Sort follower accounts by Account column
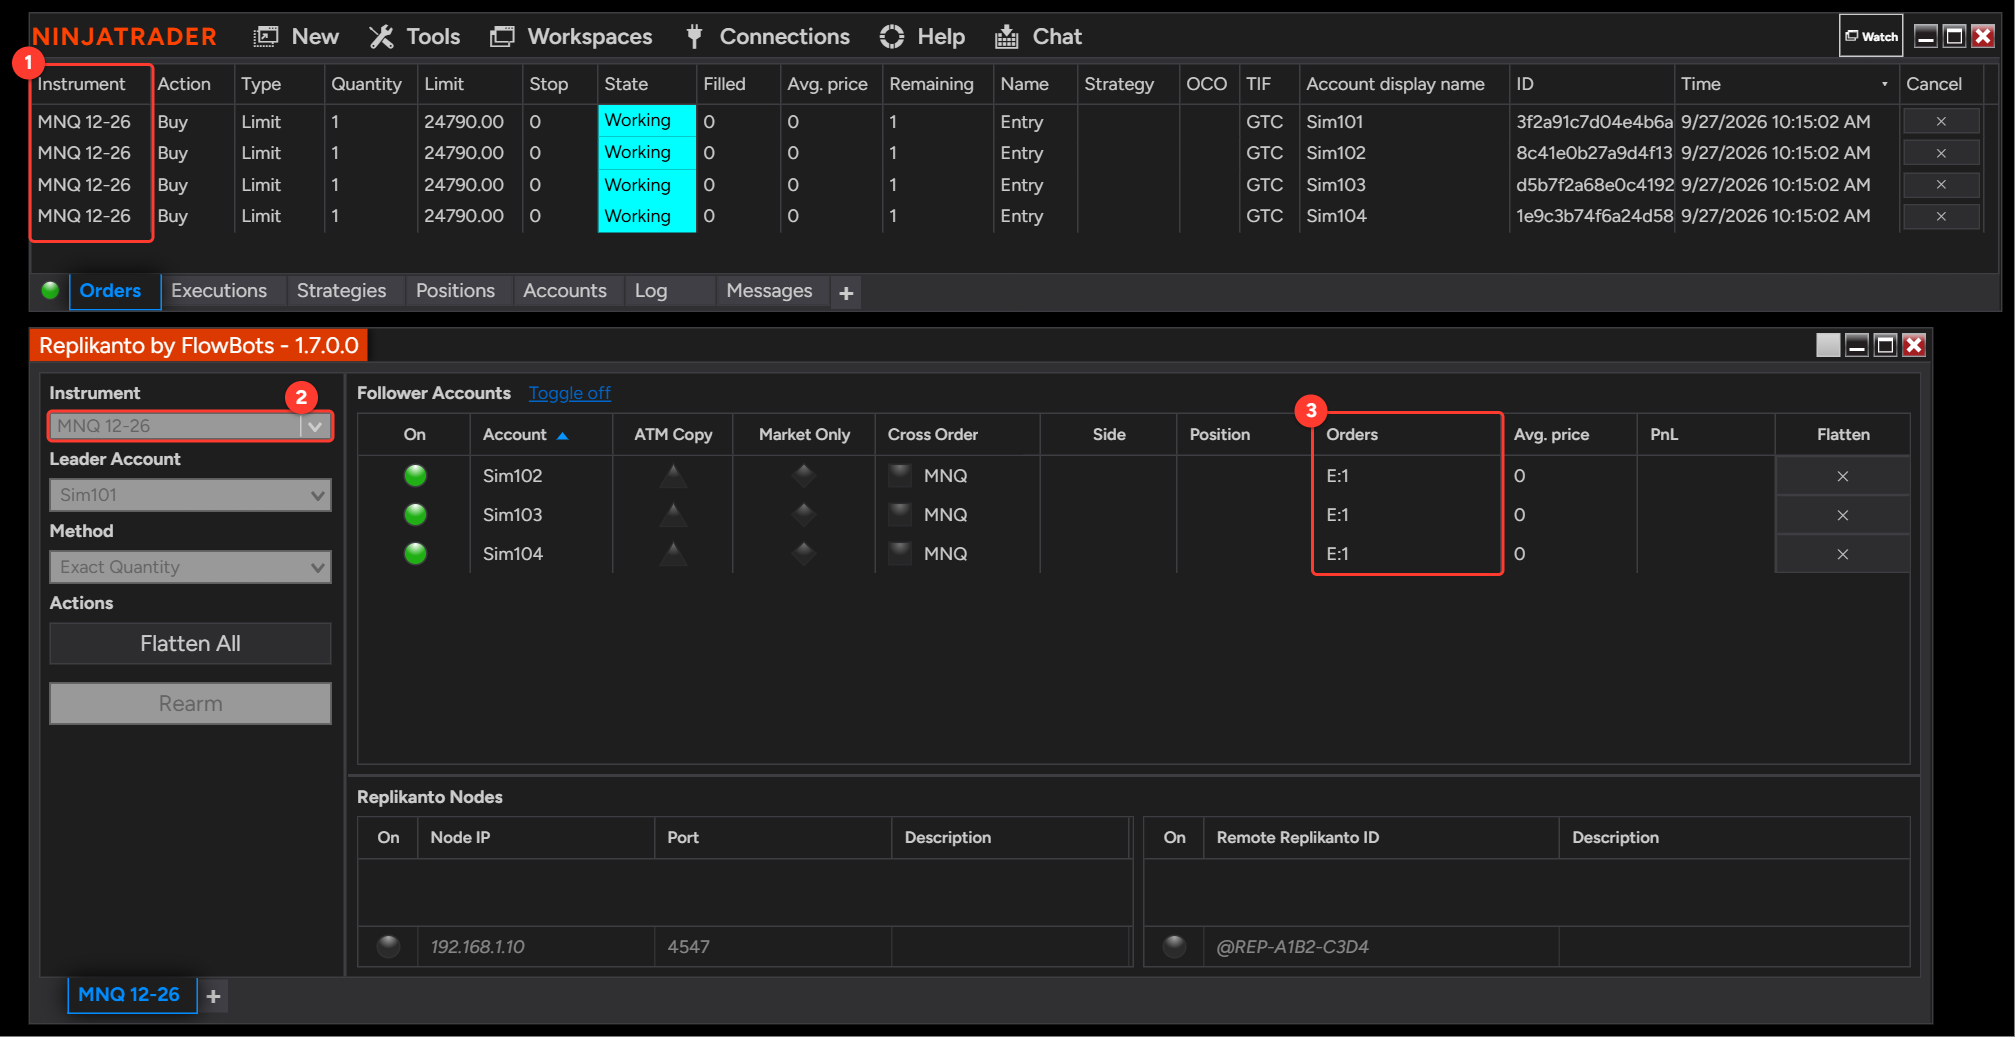The width and height of the screenshot is (2015, 1037). pos(540,435)
